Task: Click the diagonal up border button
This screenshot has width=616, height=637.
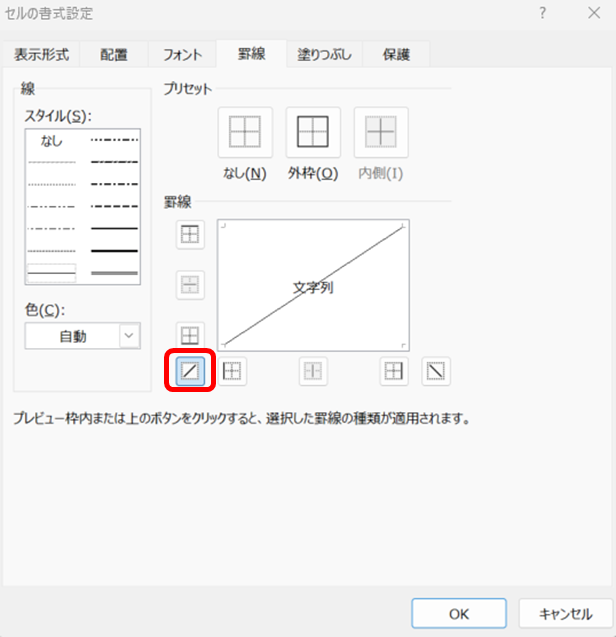Action: tap(190, 372)
